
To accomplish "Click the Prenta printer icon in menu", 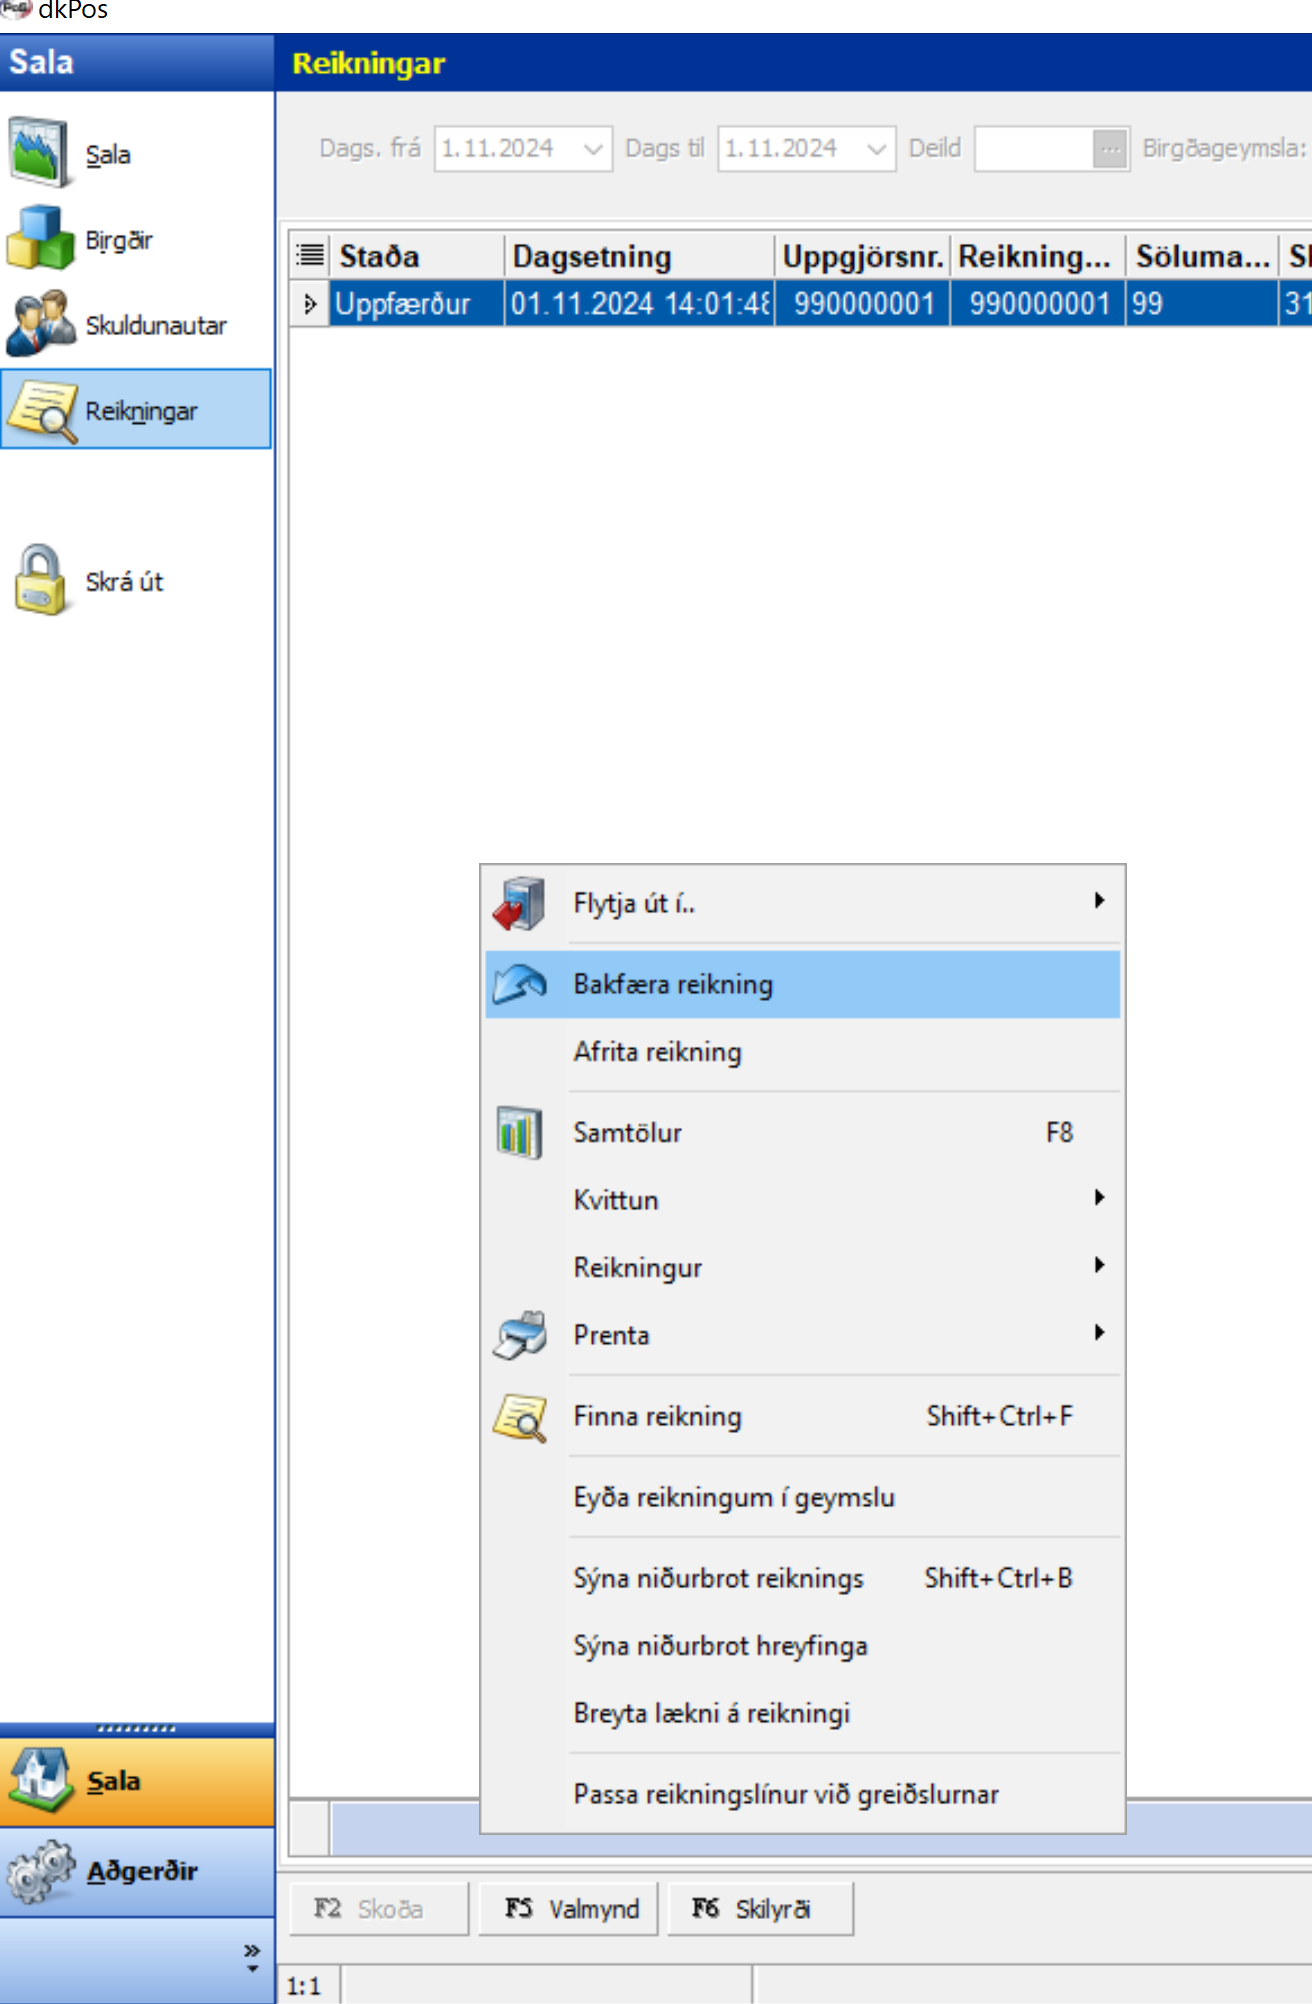I will pyautogui.click(x=519, y=1335).
